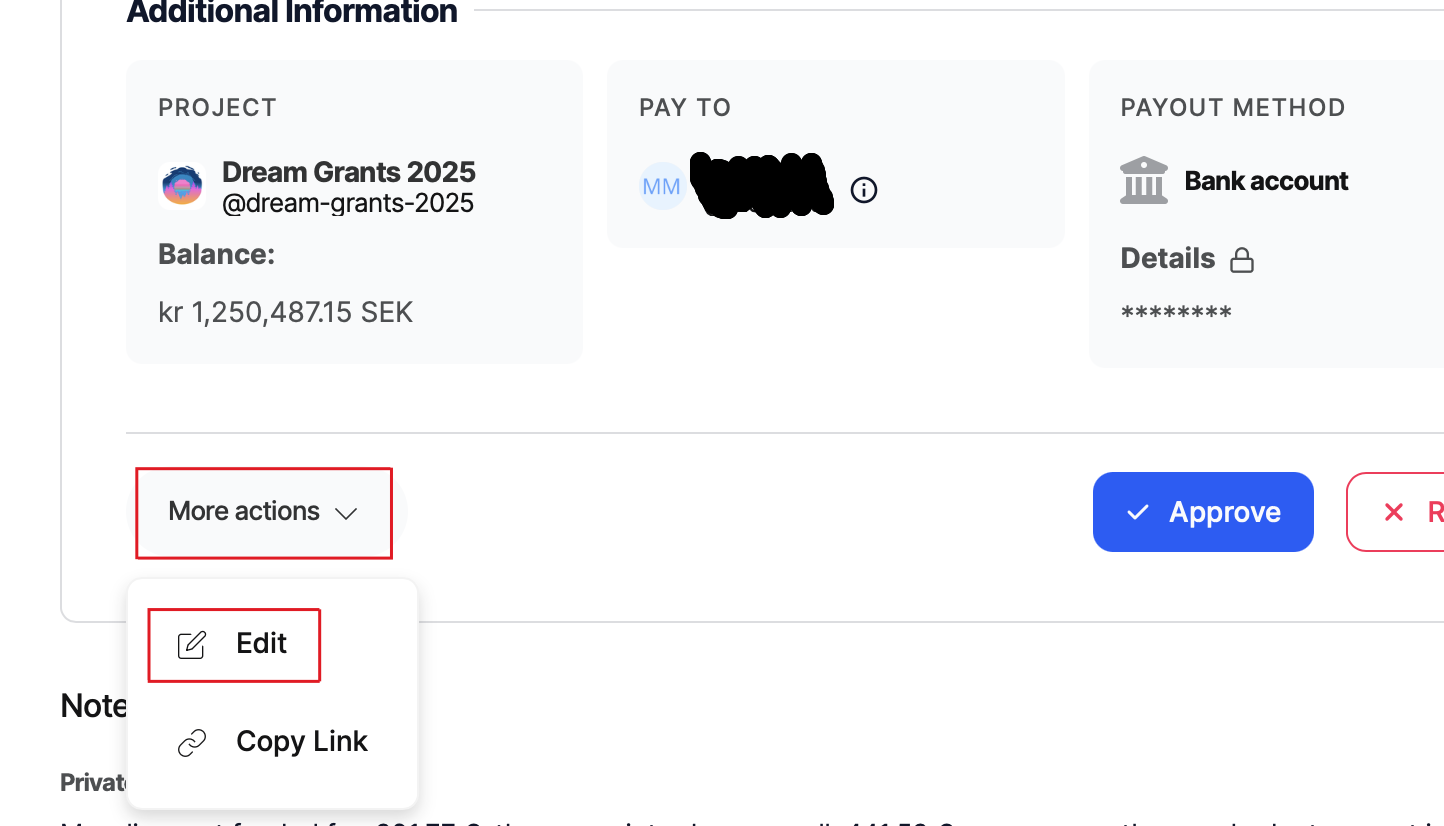Click the Bank account payout method label

point(1266,181)
